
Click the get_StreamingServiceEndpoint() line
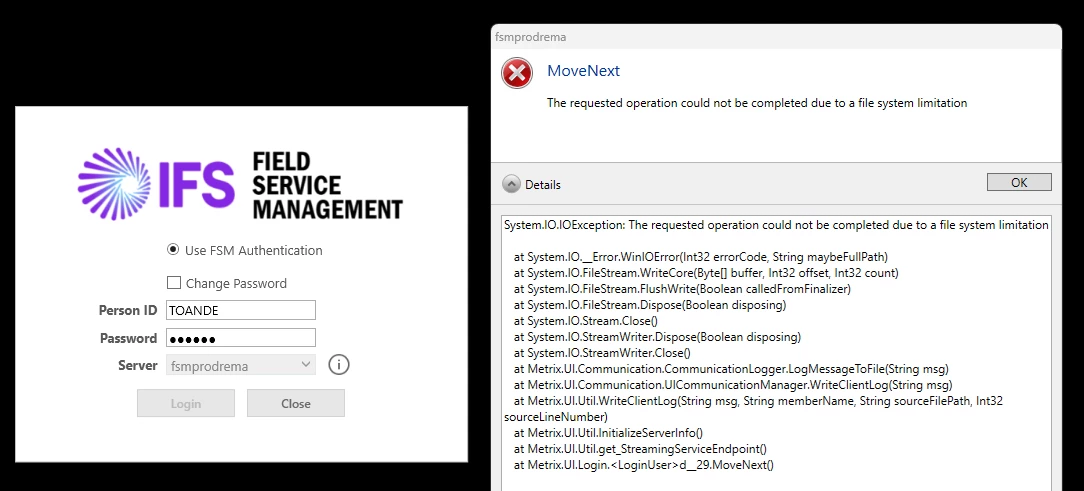click(640, 450)
